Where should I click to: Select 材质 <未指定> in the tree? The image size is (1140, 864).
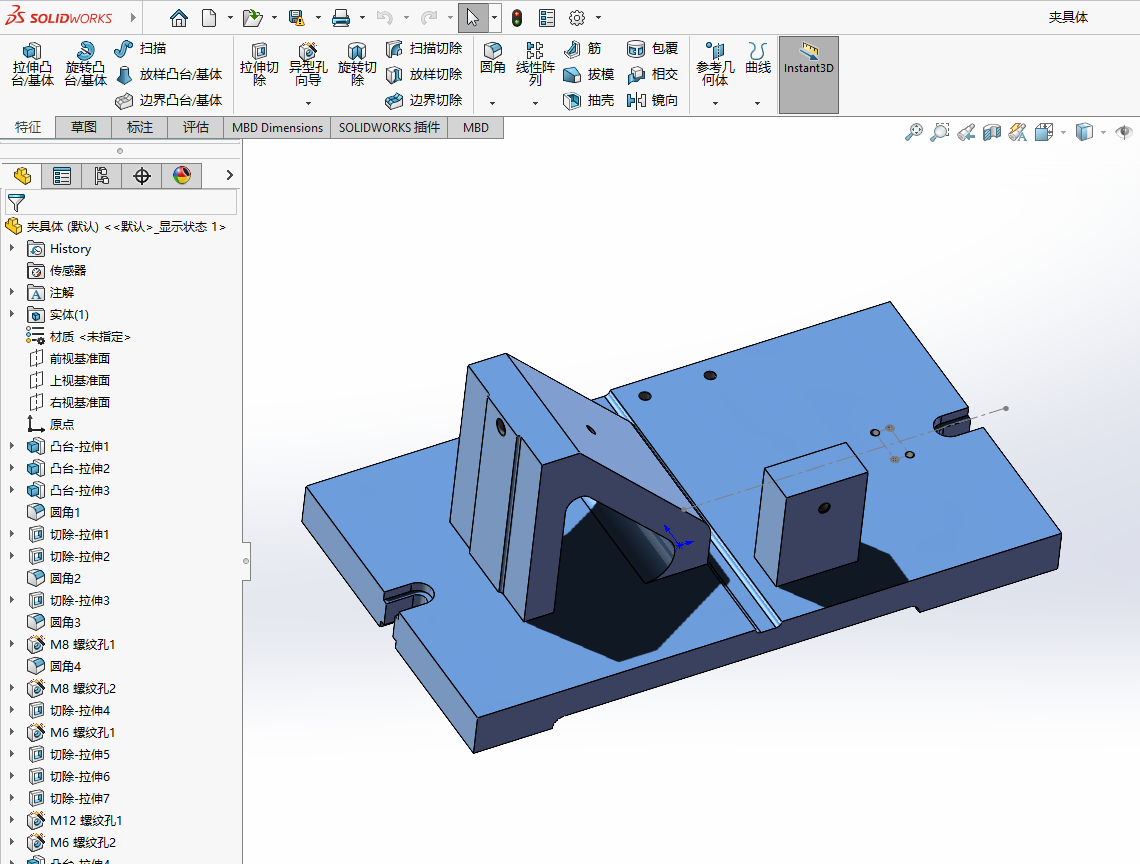pos(90,337)
